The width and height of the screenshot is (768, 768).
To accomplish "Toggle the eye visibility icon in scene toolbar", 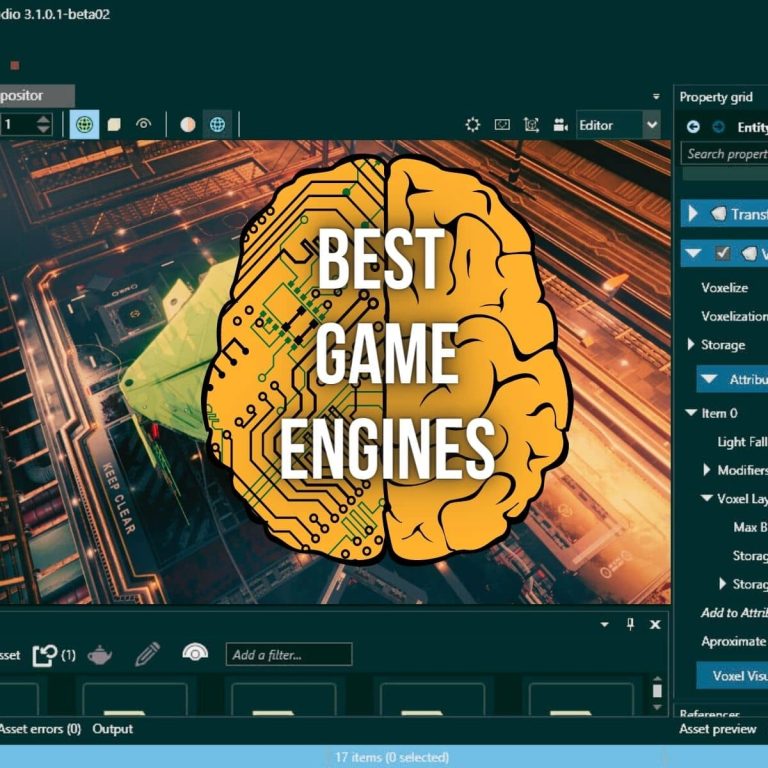I will pyautogui.click(x=144, y=125).
